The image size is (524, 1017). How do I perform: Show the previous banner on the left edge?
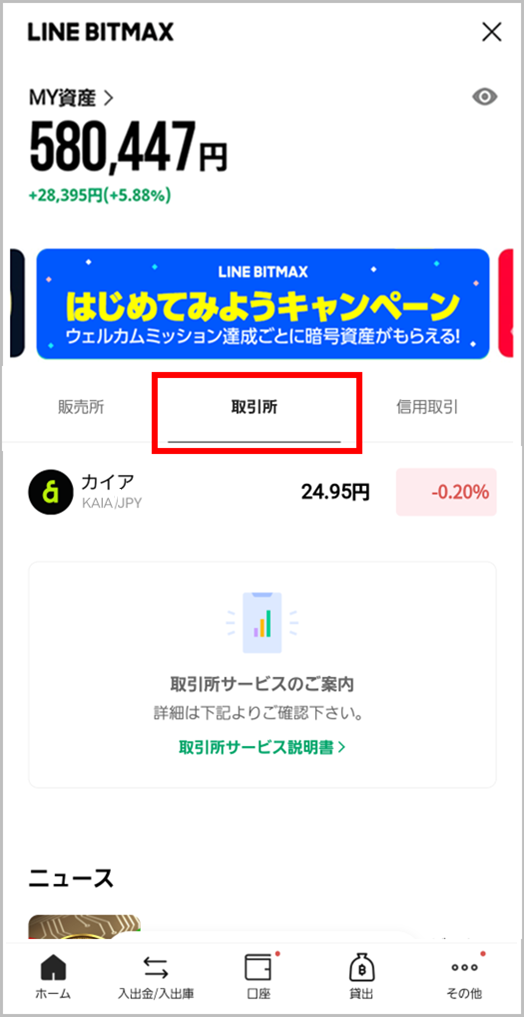pyautogui.click(x=17, y=304)
